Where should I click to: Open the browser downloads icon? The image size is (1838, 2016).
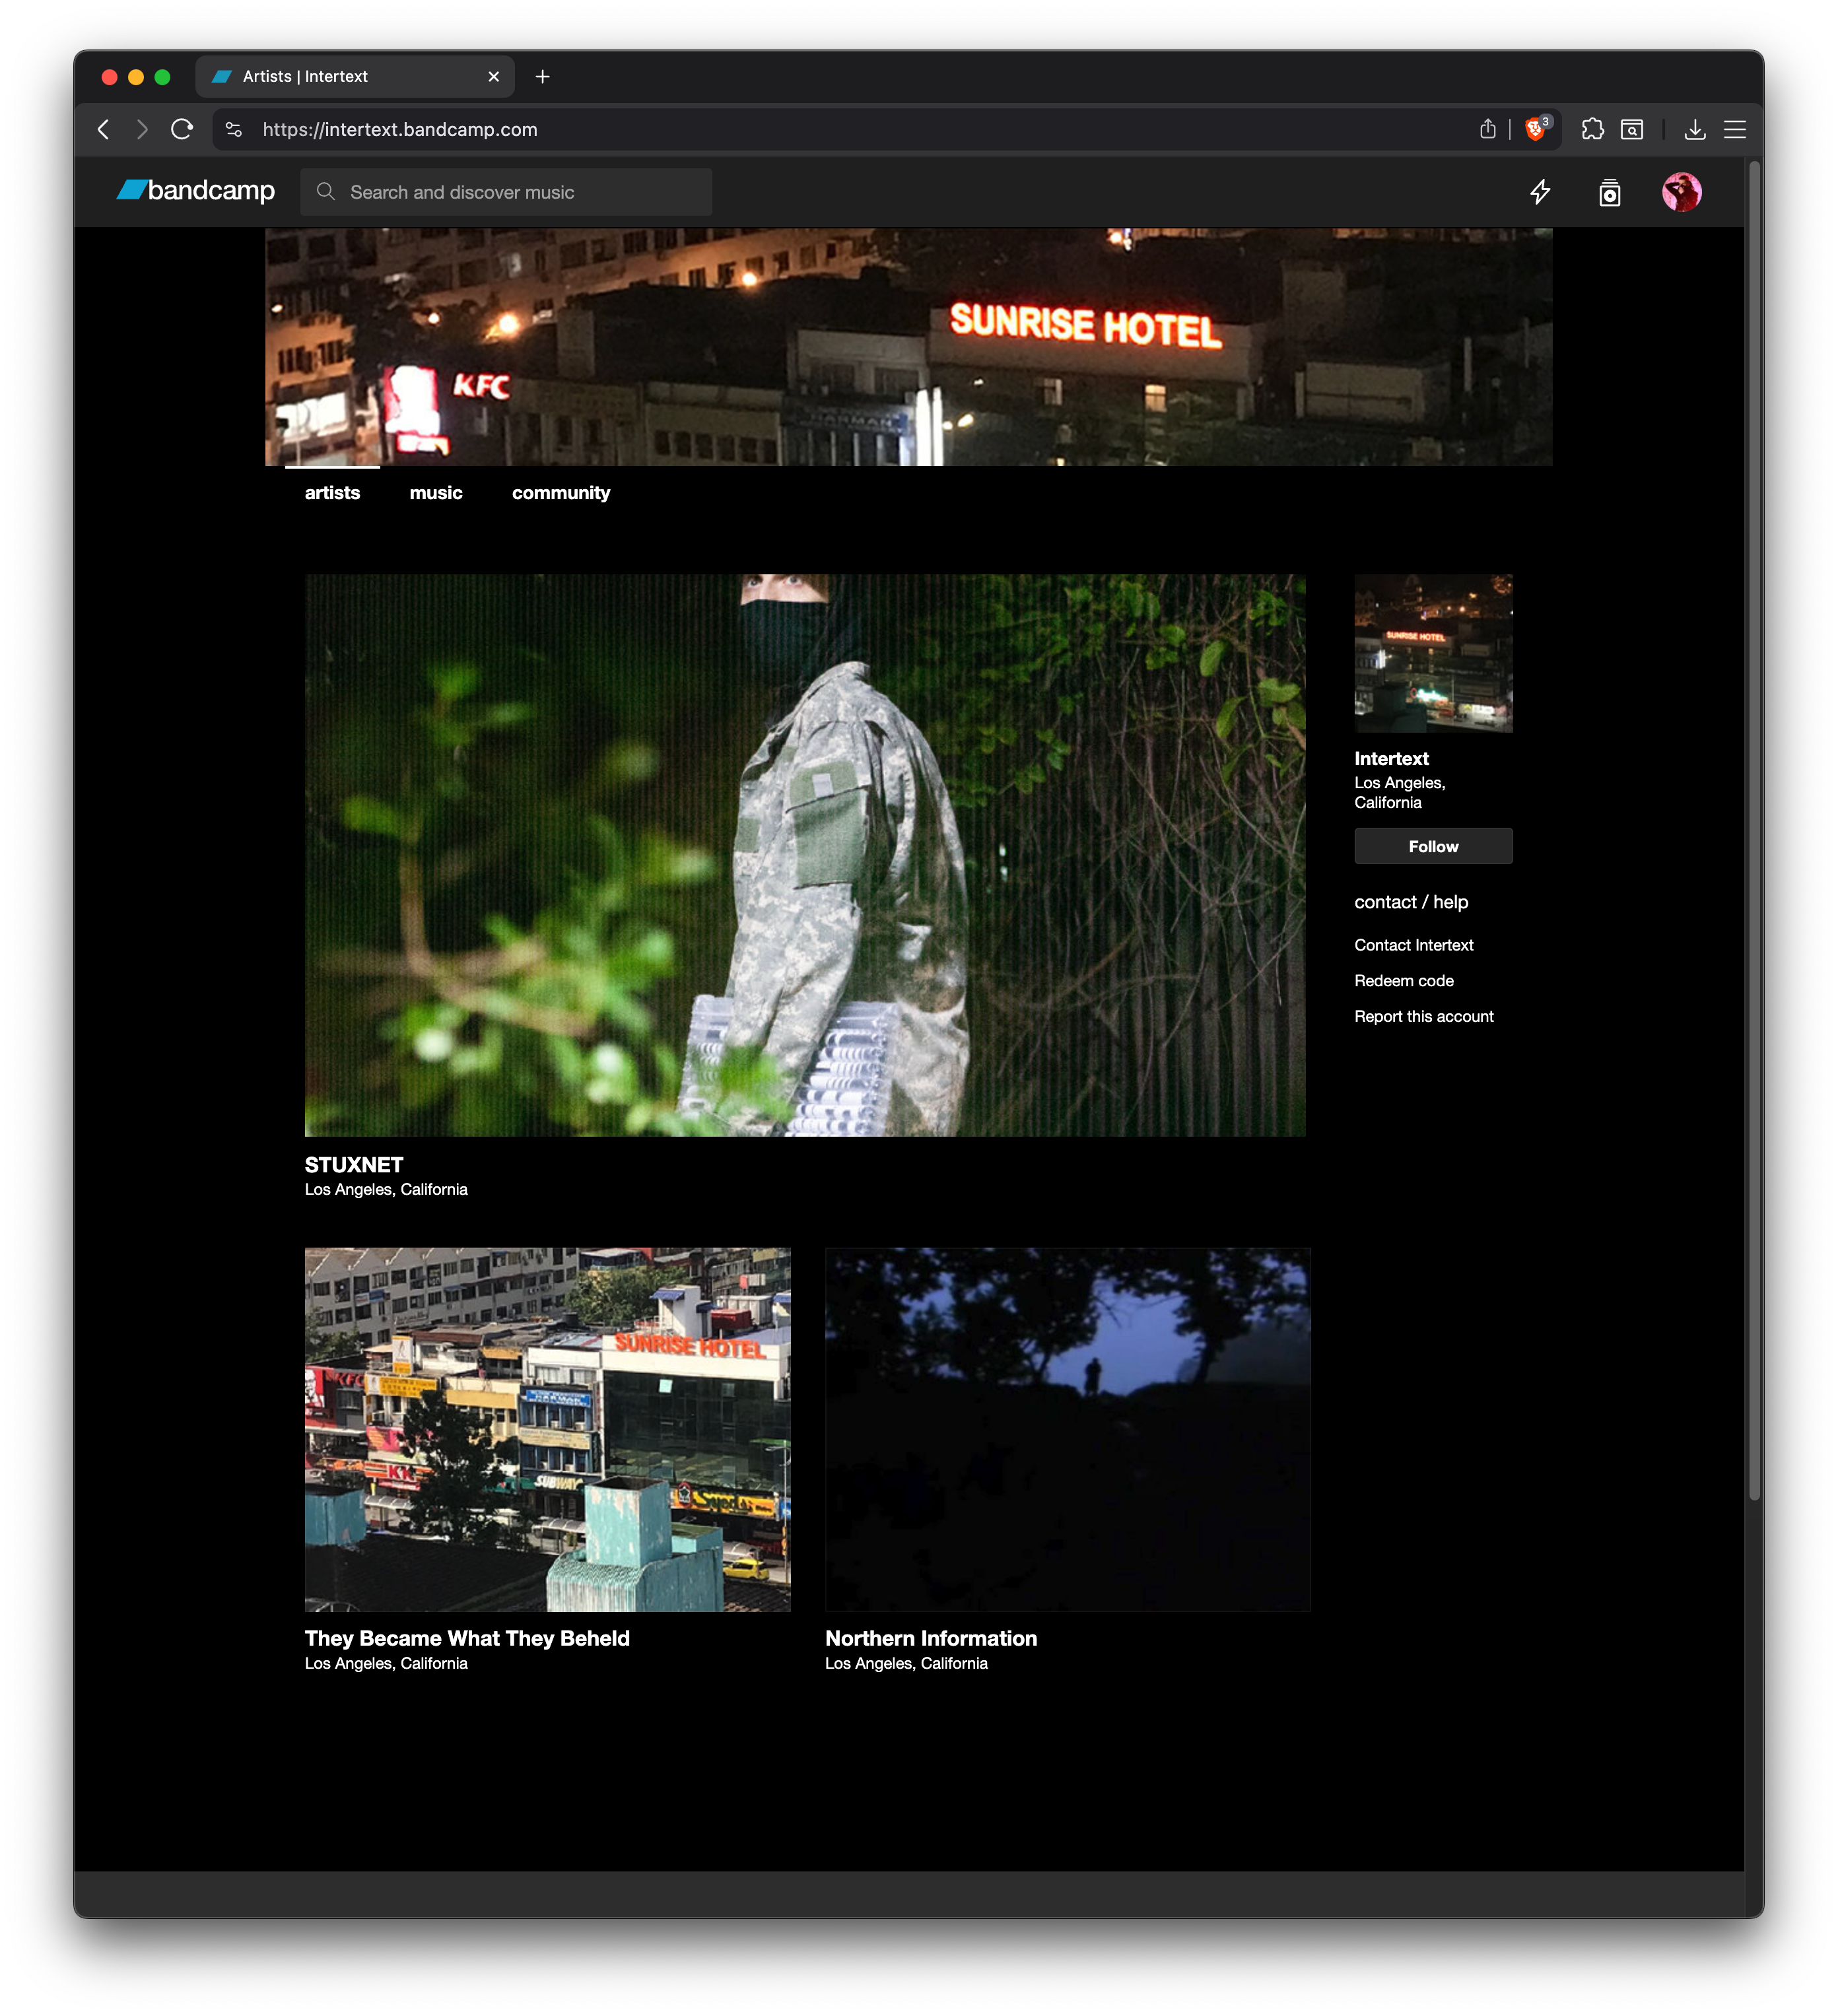[x=1694, y=129]
